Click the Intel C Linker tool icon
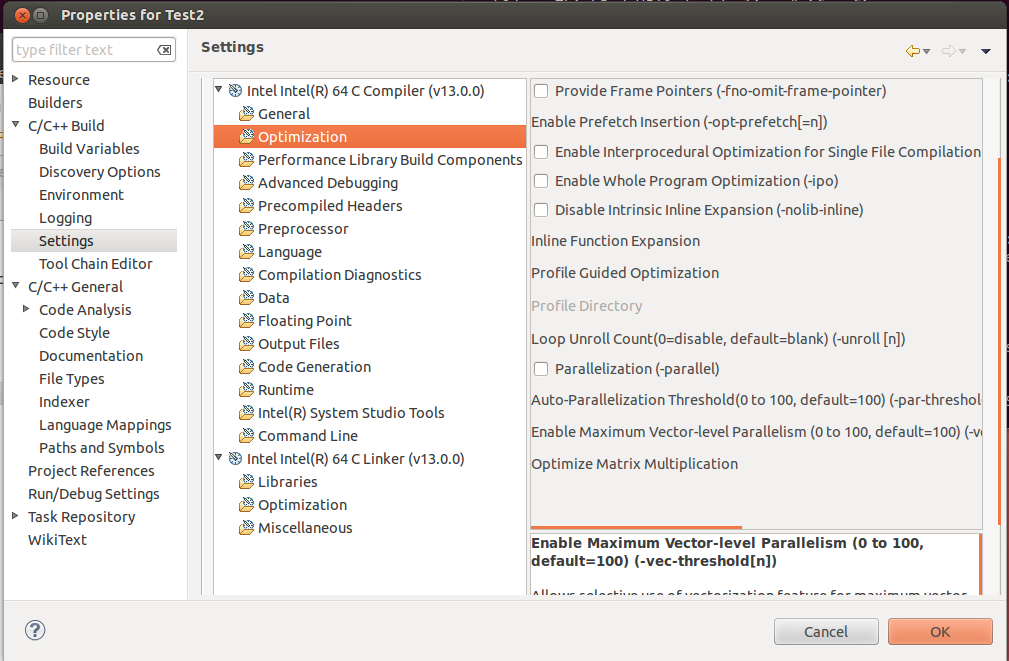Viewport: 1009px width, 661px height. pyautogui.click(x=236, y=459)
